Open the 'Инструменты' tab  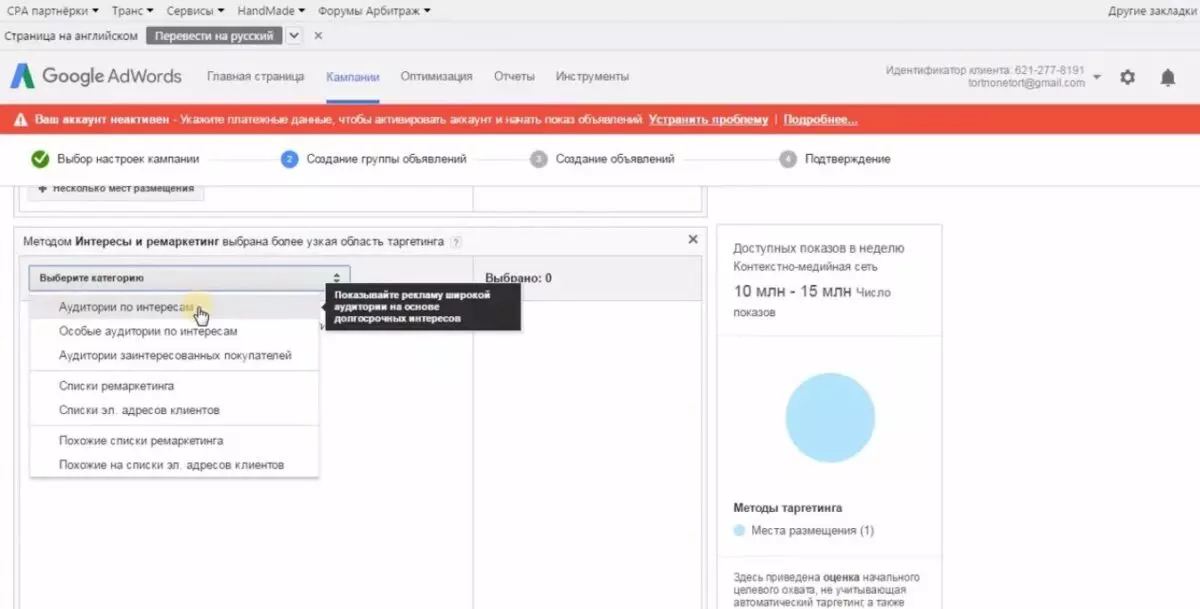pos(592,77)
